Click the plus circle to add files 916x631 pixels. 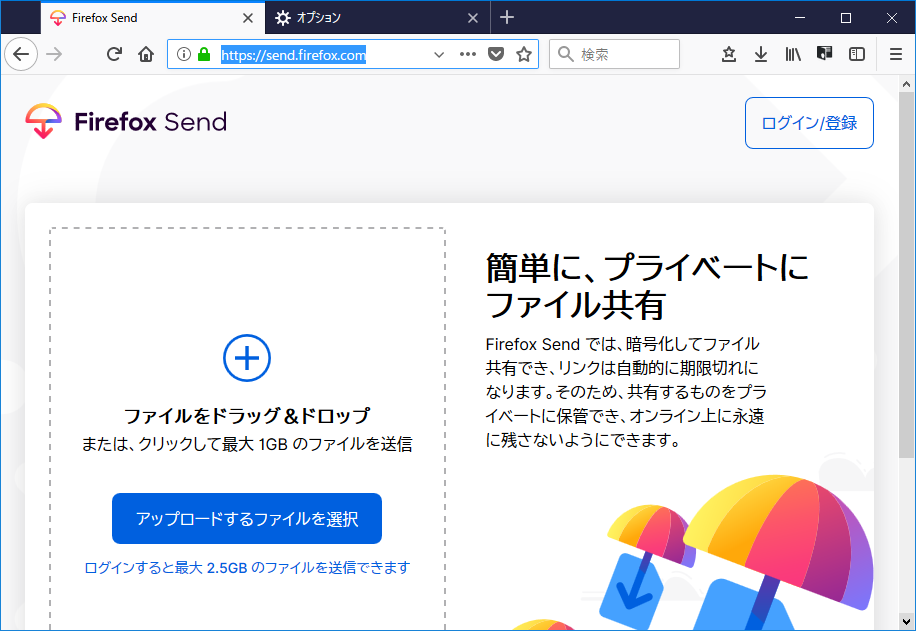(247, 358)
